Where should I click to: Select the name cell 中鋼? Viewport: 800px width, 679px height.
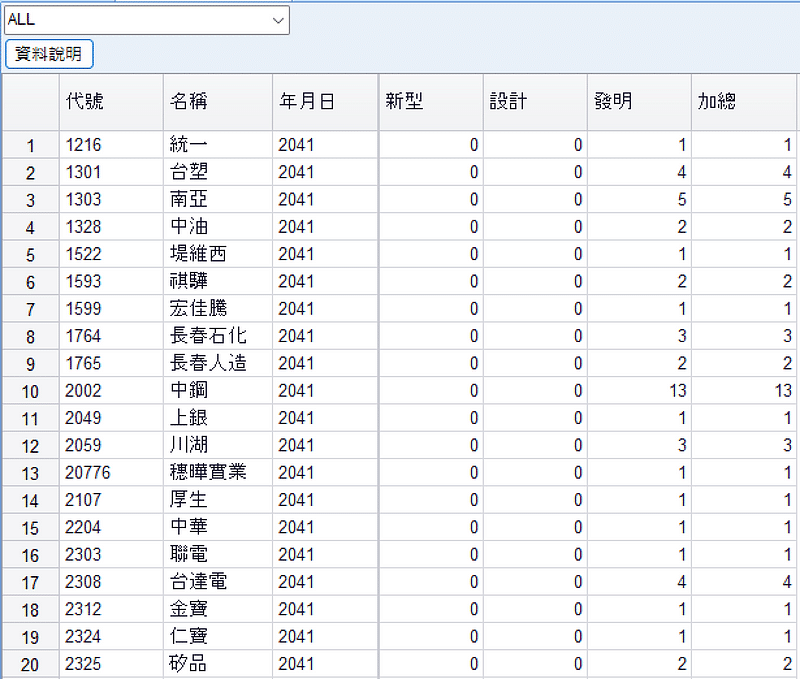pos(218,391)
